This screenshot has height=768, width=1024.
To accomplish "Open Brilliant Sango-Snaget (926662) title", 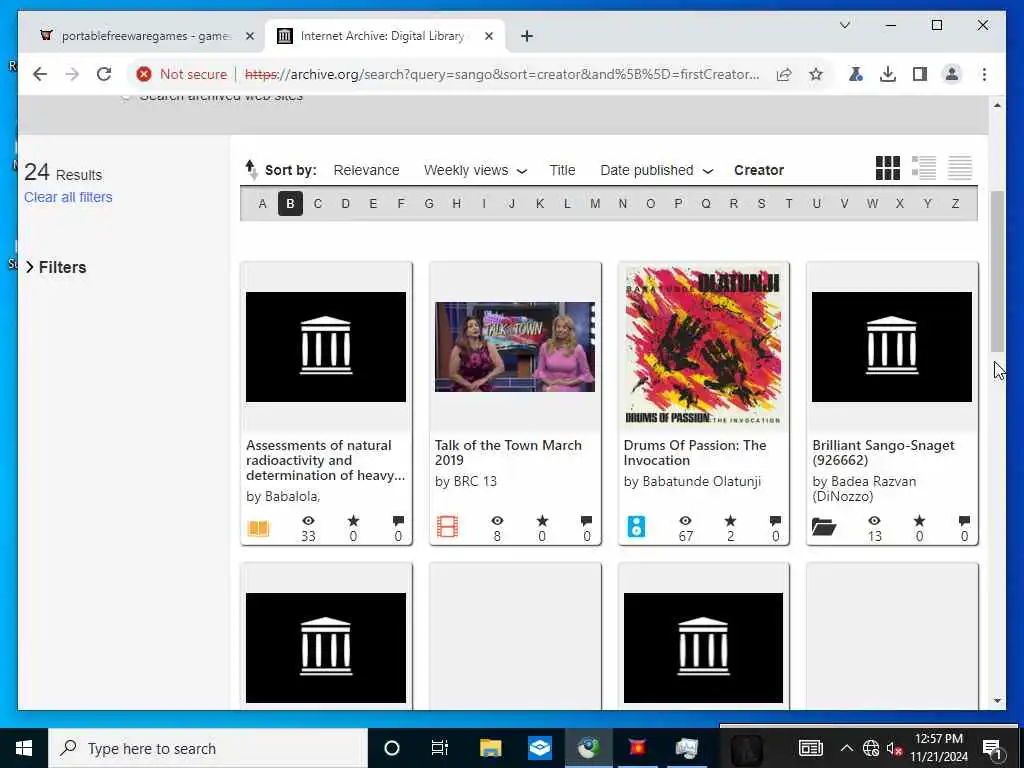I will (x=883, y=453).
